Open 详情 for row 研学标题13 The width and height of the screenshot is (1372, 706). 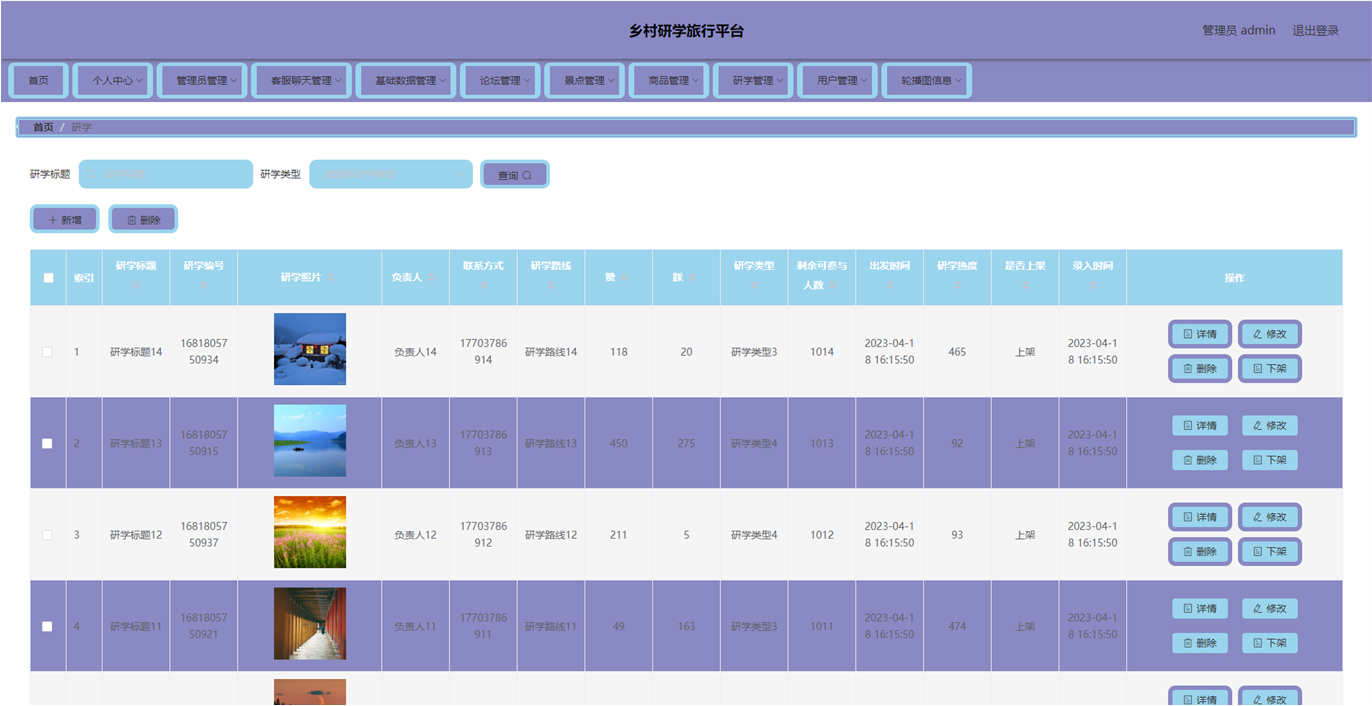[1200, 425]
